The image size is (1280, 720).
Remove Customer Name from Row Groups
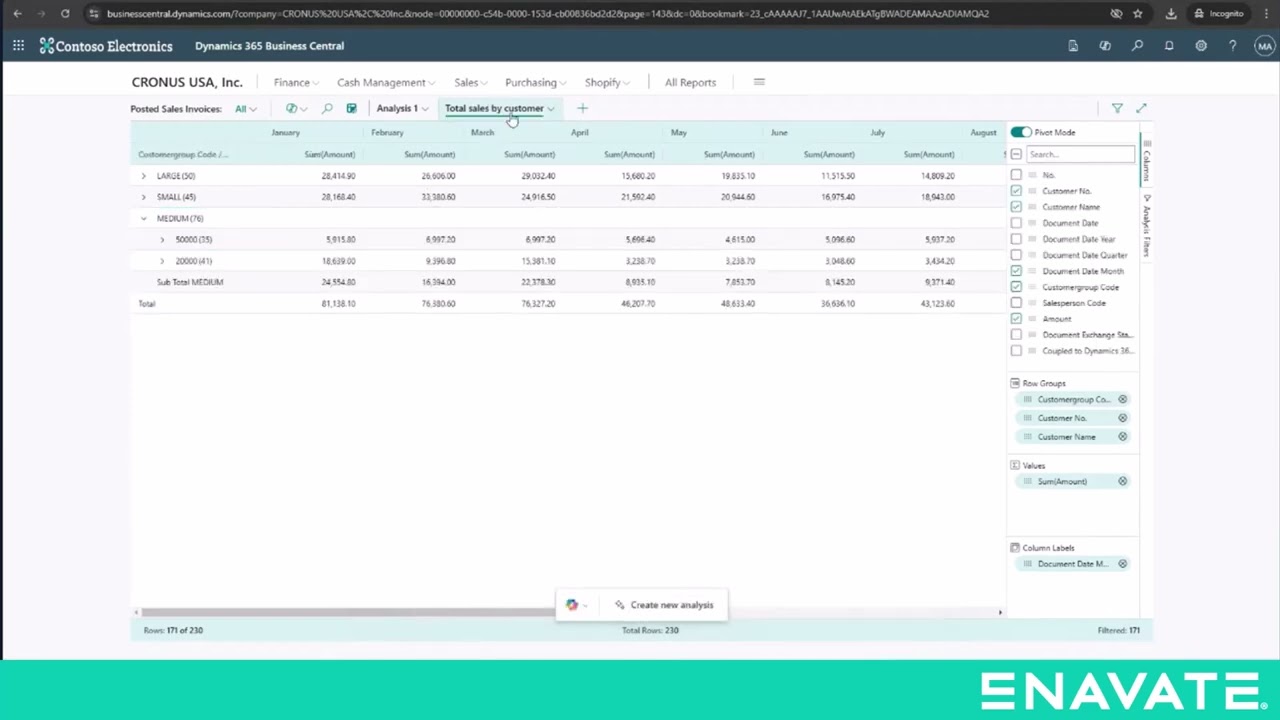click(x=1122, y=437)
